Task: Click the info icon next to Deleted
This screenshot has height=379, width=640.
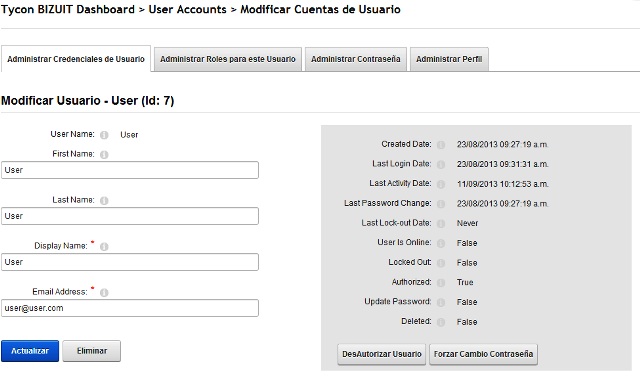Action: pyautogui.click(x=441, y=322)
